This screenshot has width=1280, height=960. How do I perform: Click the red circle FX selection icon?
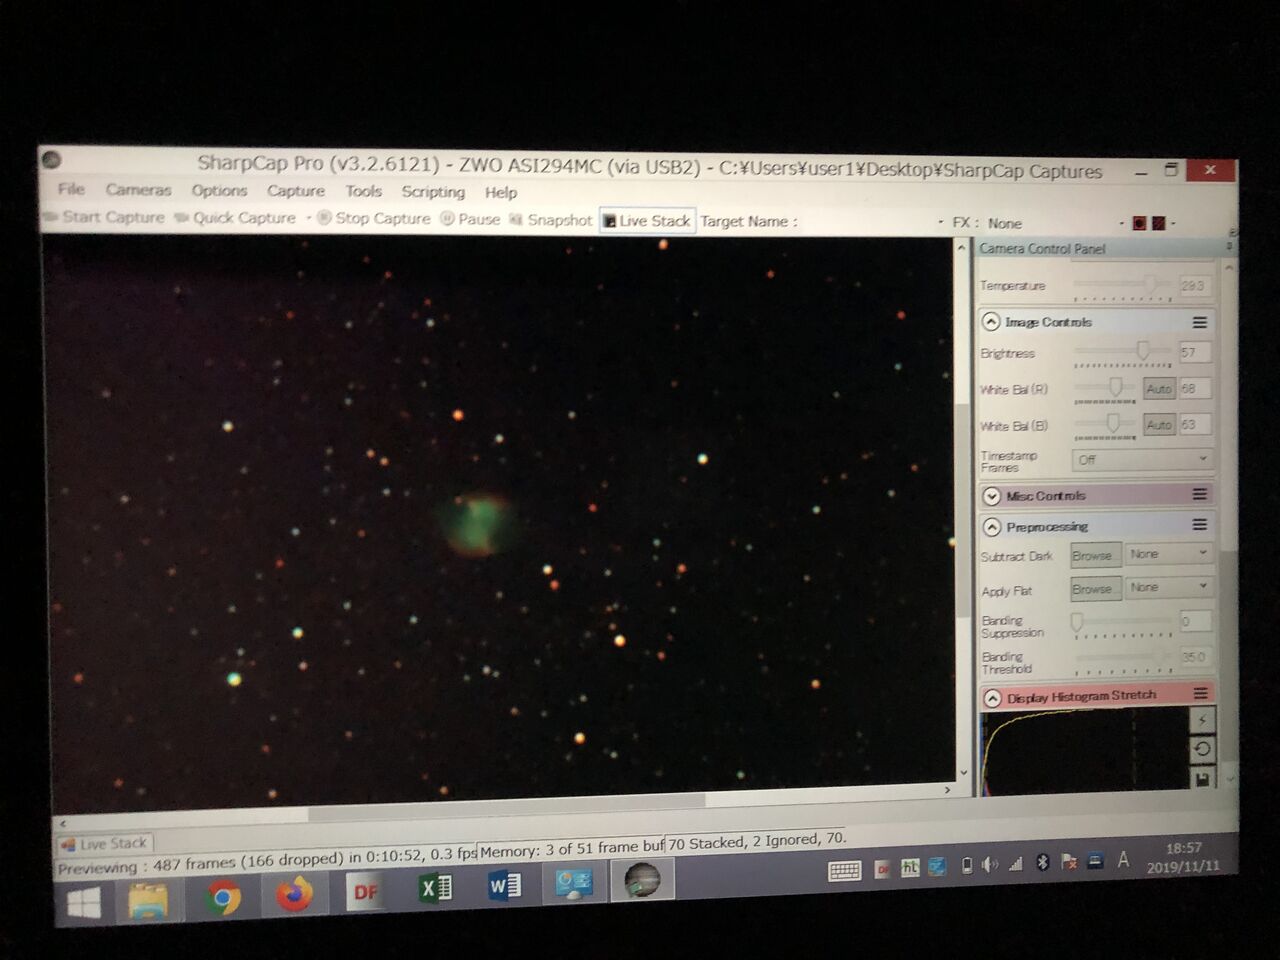[1138, 223]
